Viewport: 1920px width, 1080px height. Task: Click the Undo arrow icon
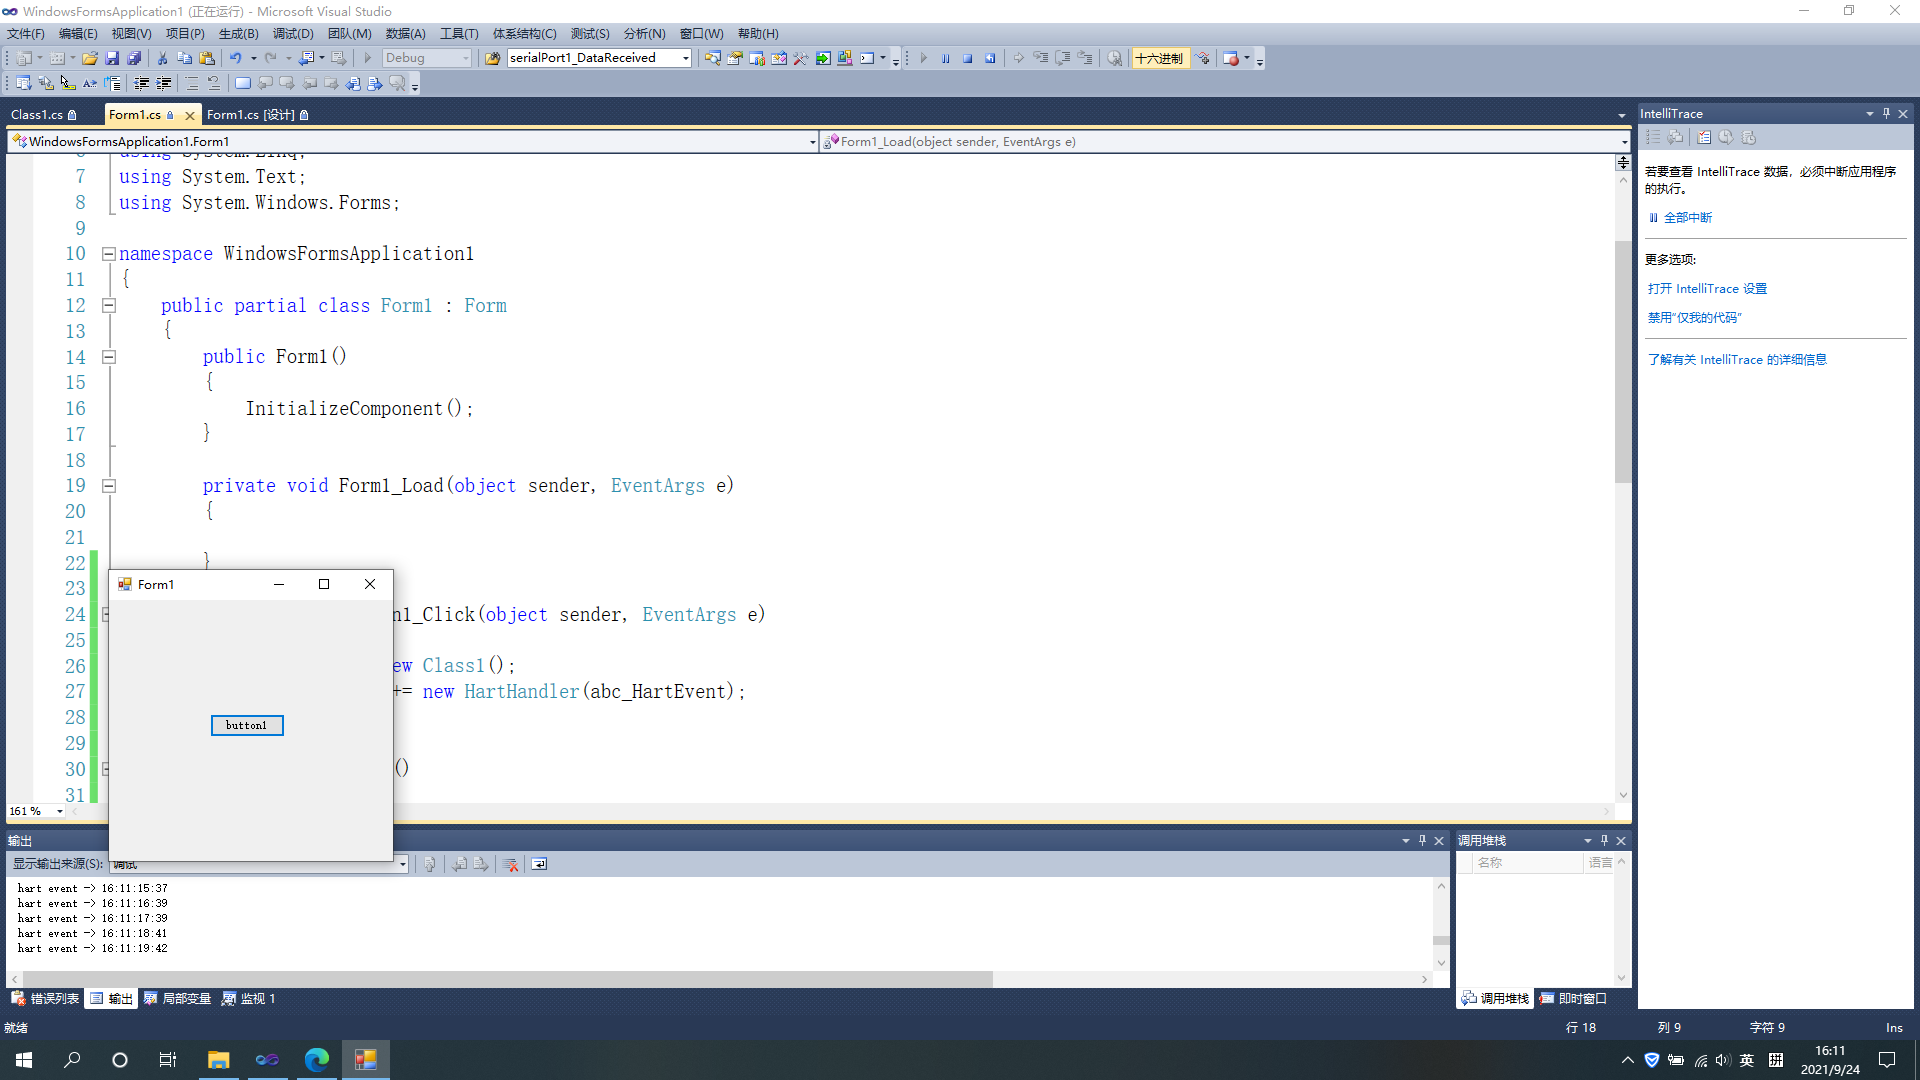235,59
